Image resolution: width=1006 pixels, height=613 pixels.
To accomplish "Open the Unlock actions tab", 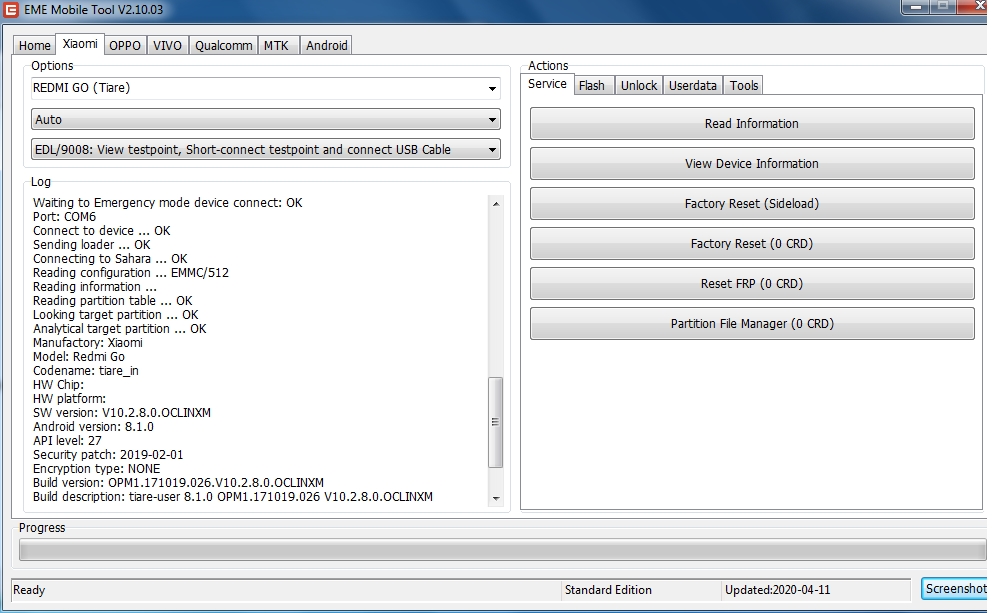I will (x=639, y=85).
